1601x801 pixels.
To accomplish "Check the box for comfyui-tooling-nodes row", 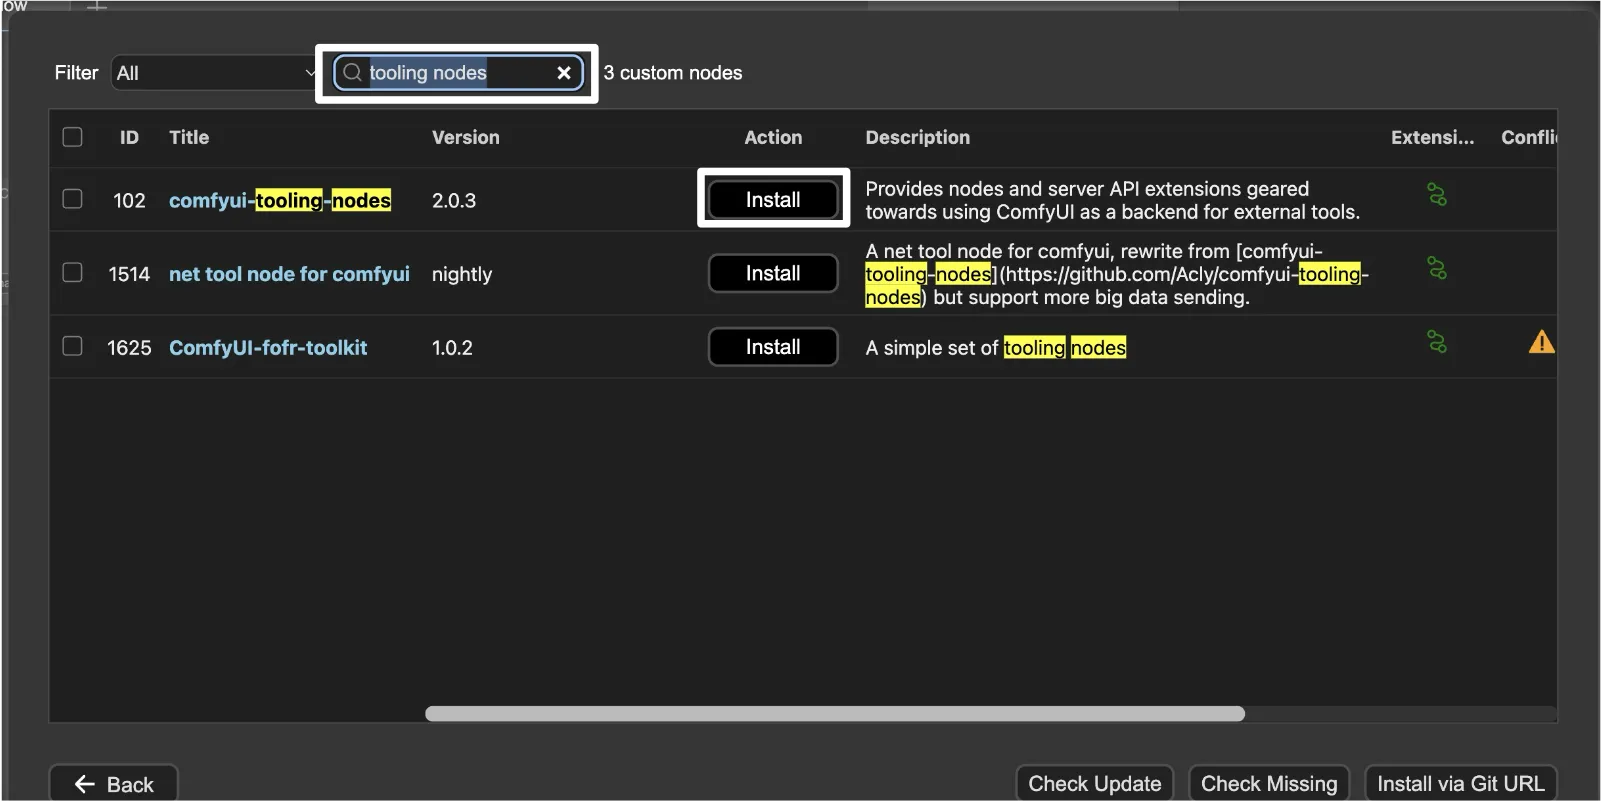I will 73,199.
